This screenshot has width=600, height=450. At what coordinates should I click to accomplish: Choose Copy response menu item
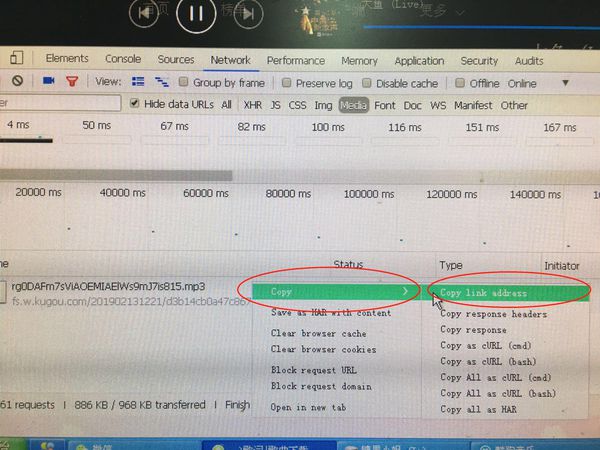pyautogui.click(x=473, y=329)
